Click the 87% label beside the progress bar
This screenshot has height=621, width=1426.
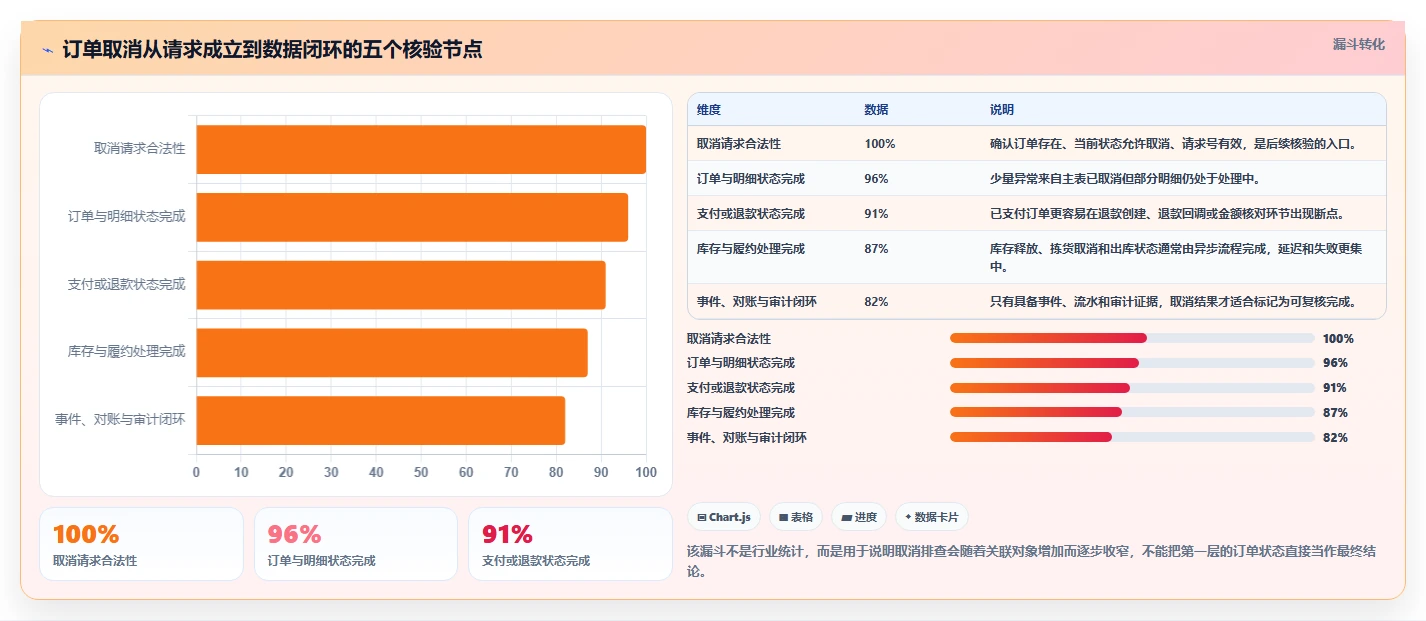point(1335,412)
